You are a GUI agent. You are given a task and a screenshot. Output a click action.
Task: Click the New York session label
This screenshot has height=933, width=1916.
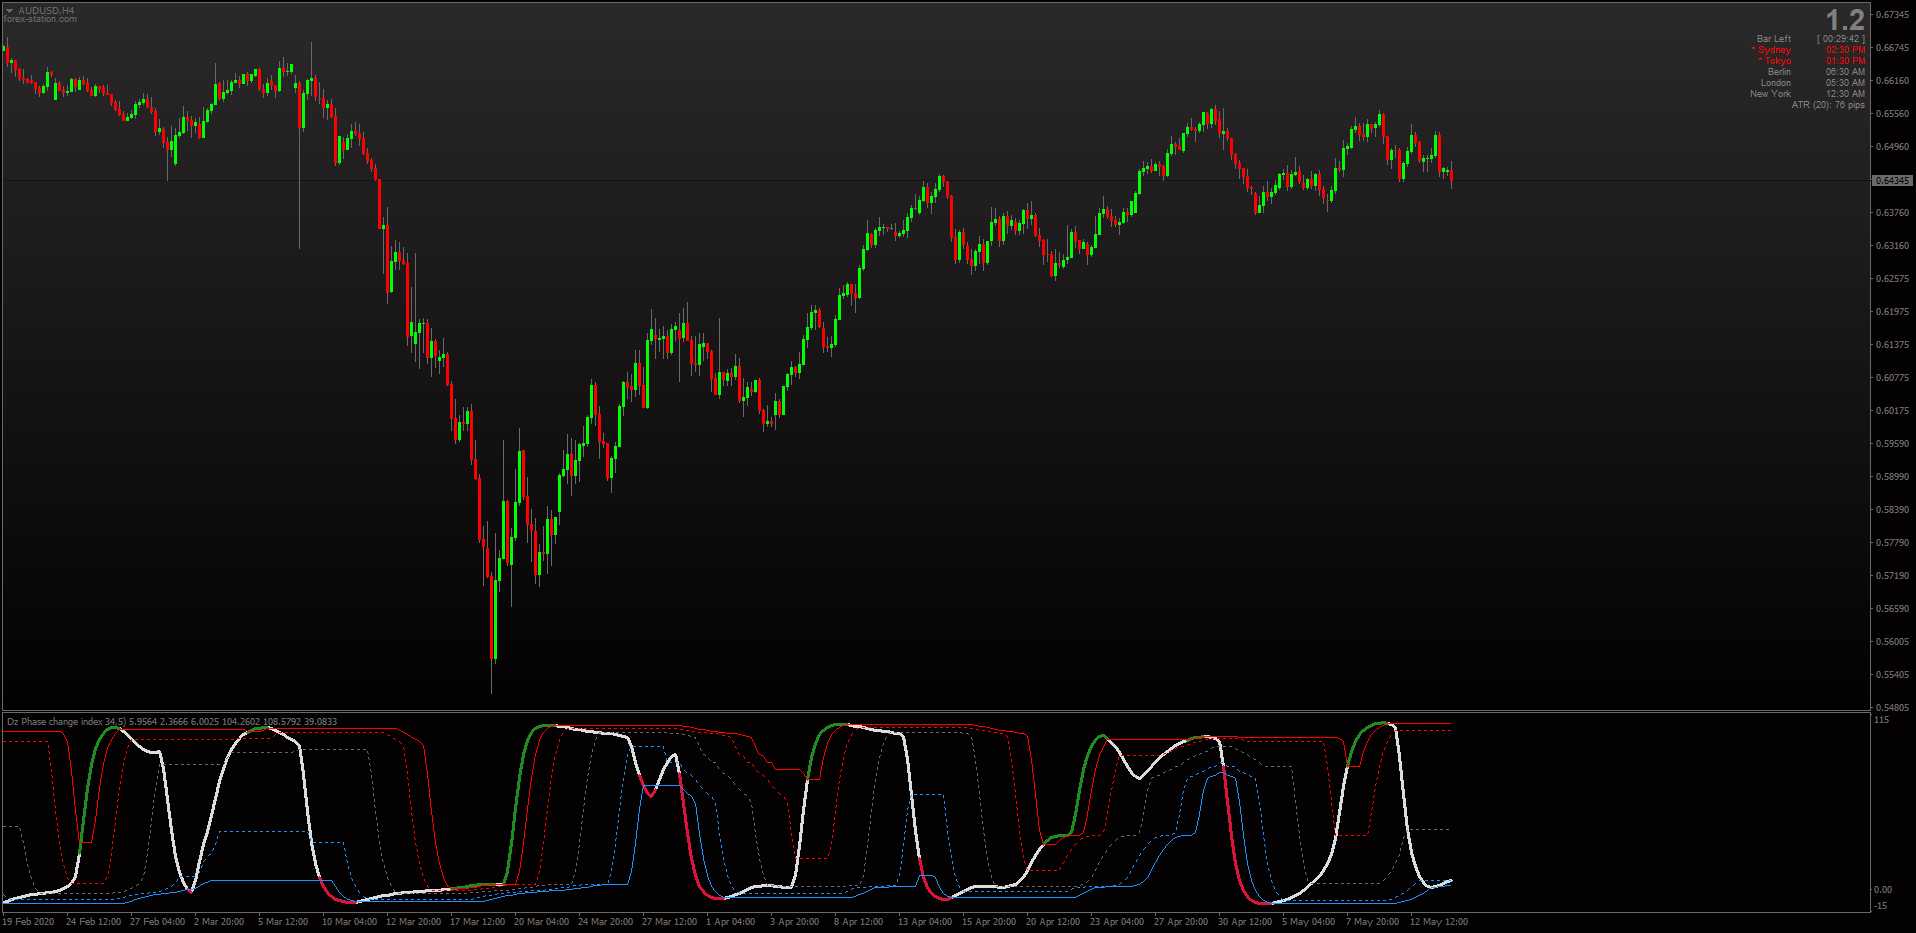point(1770,94)
